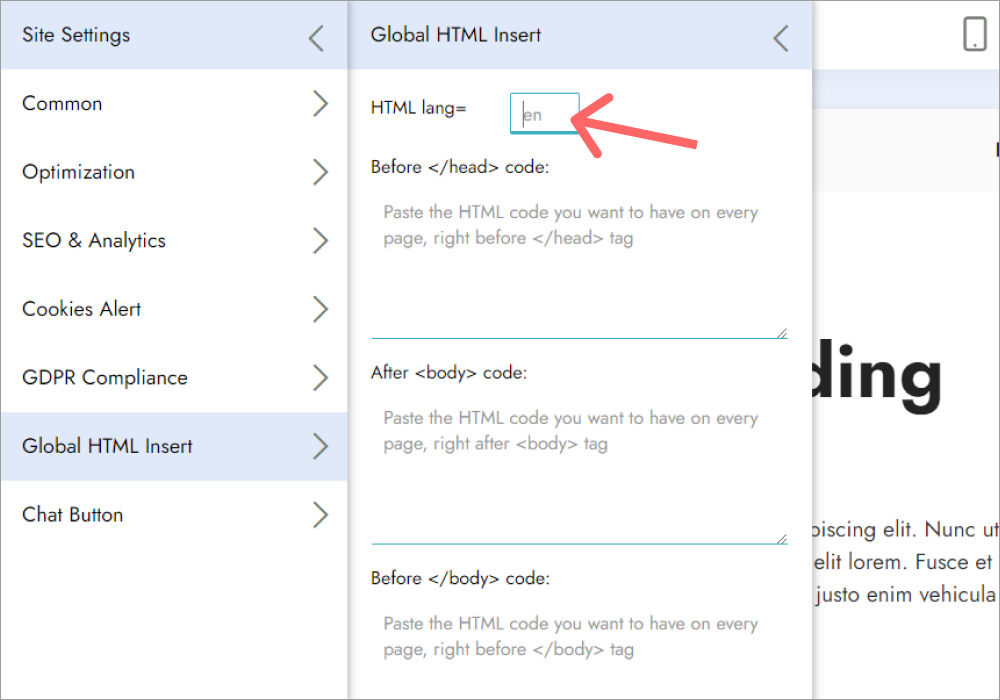Viewport: 1000px width, 700px height.
Task: Collapse the Site Settings panel
Action: [x=316, y=37]
